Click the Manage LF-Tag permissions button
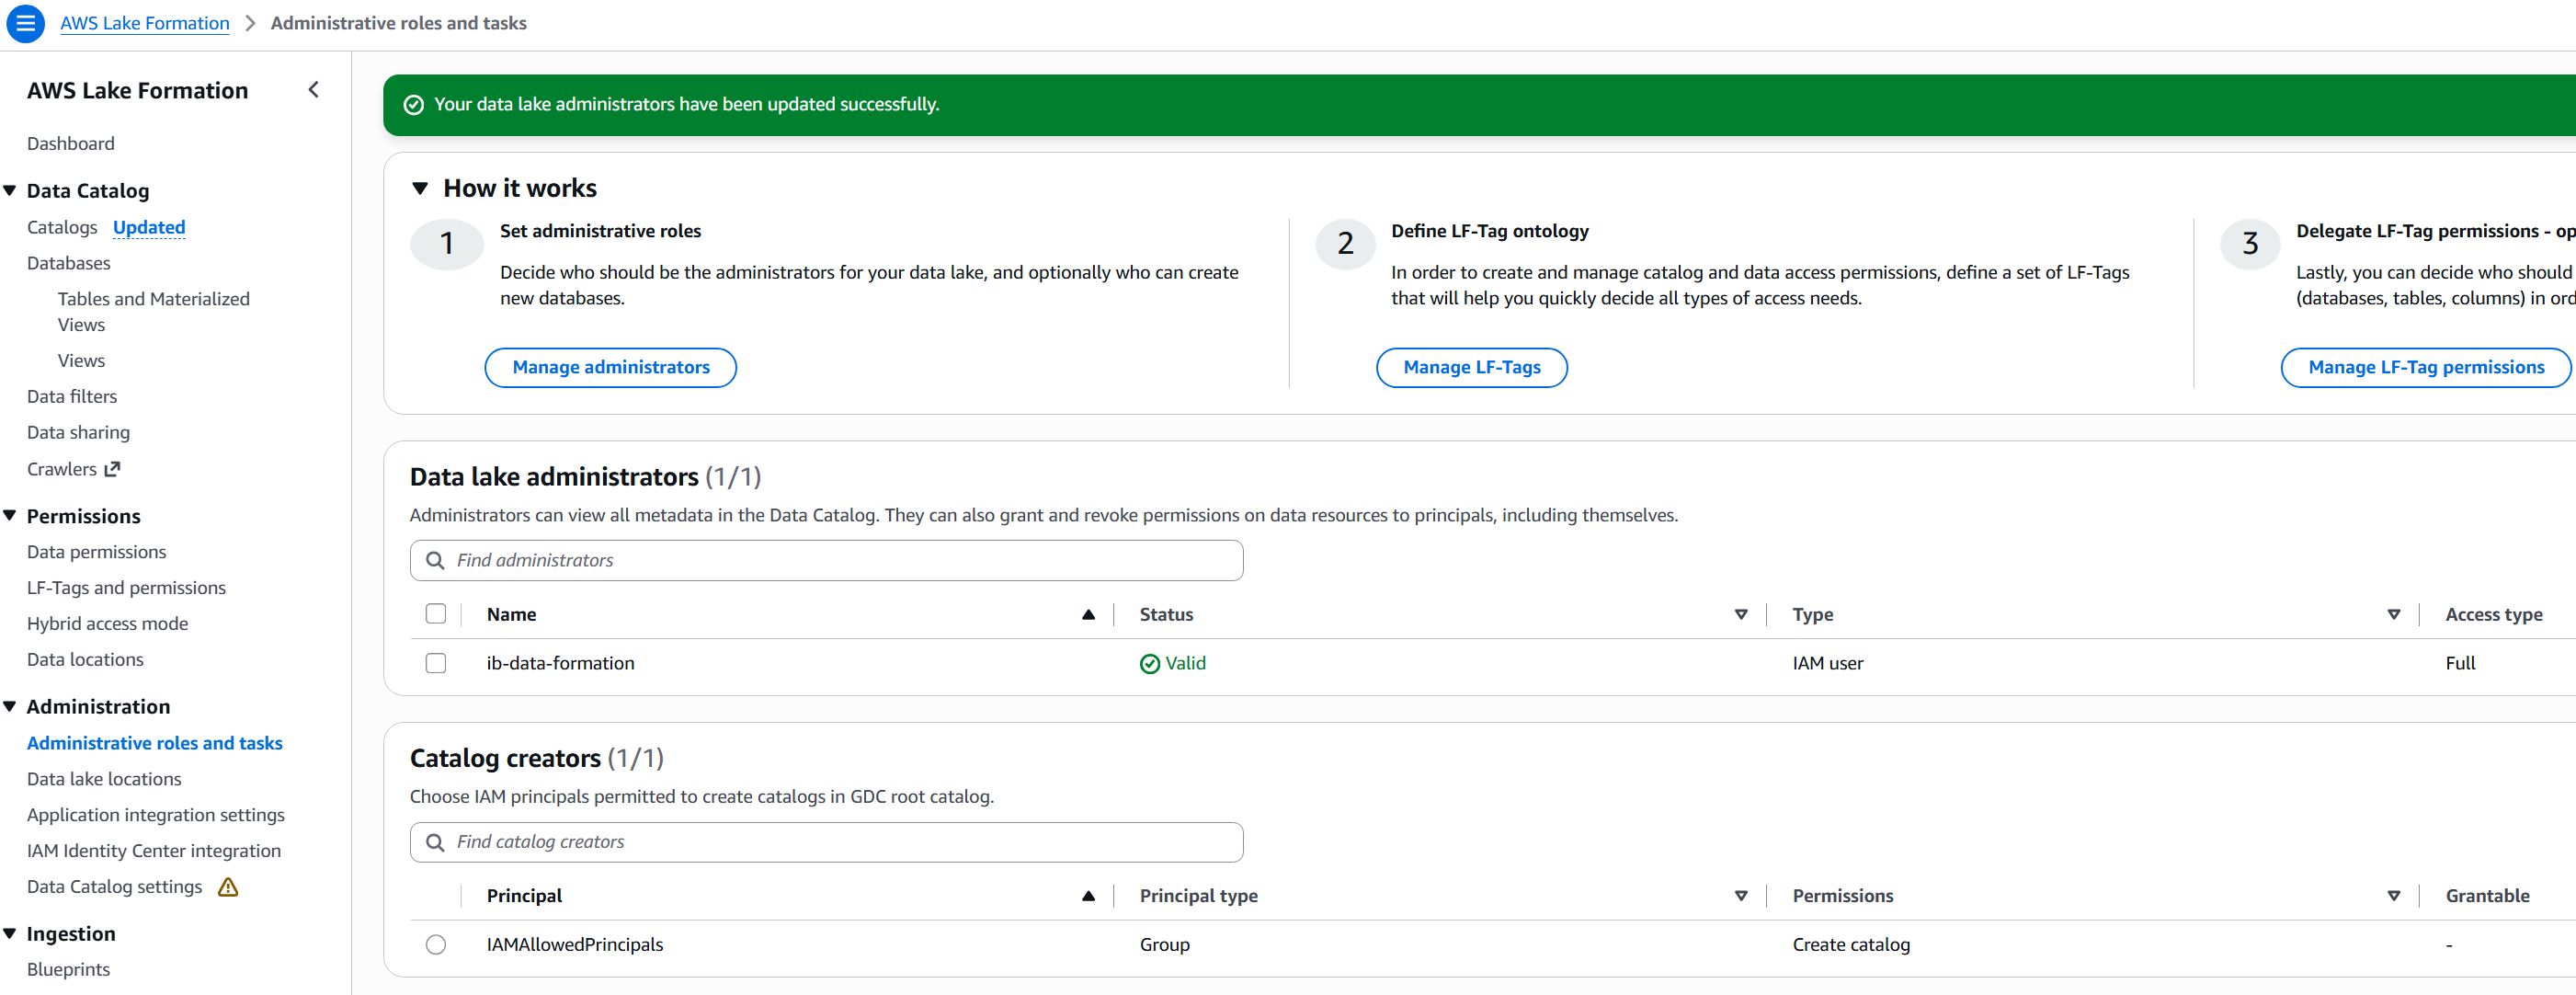Viewport: 2576px width, 995px height. coord(2426,368)
